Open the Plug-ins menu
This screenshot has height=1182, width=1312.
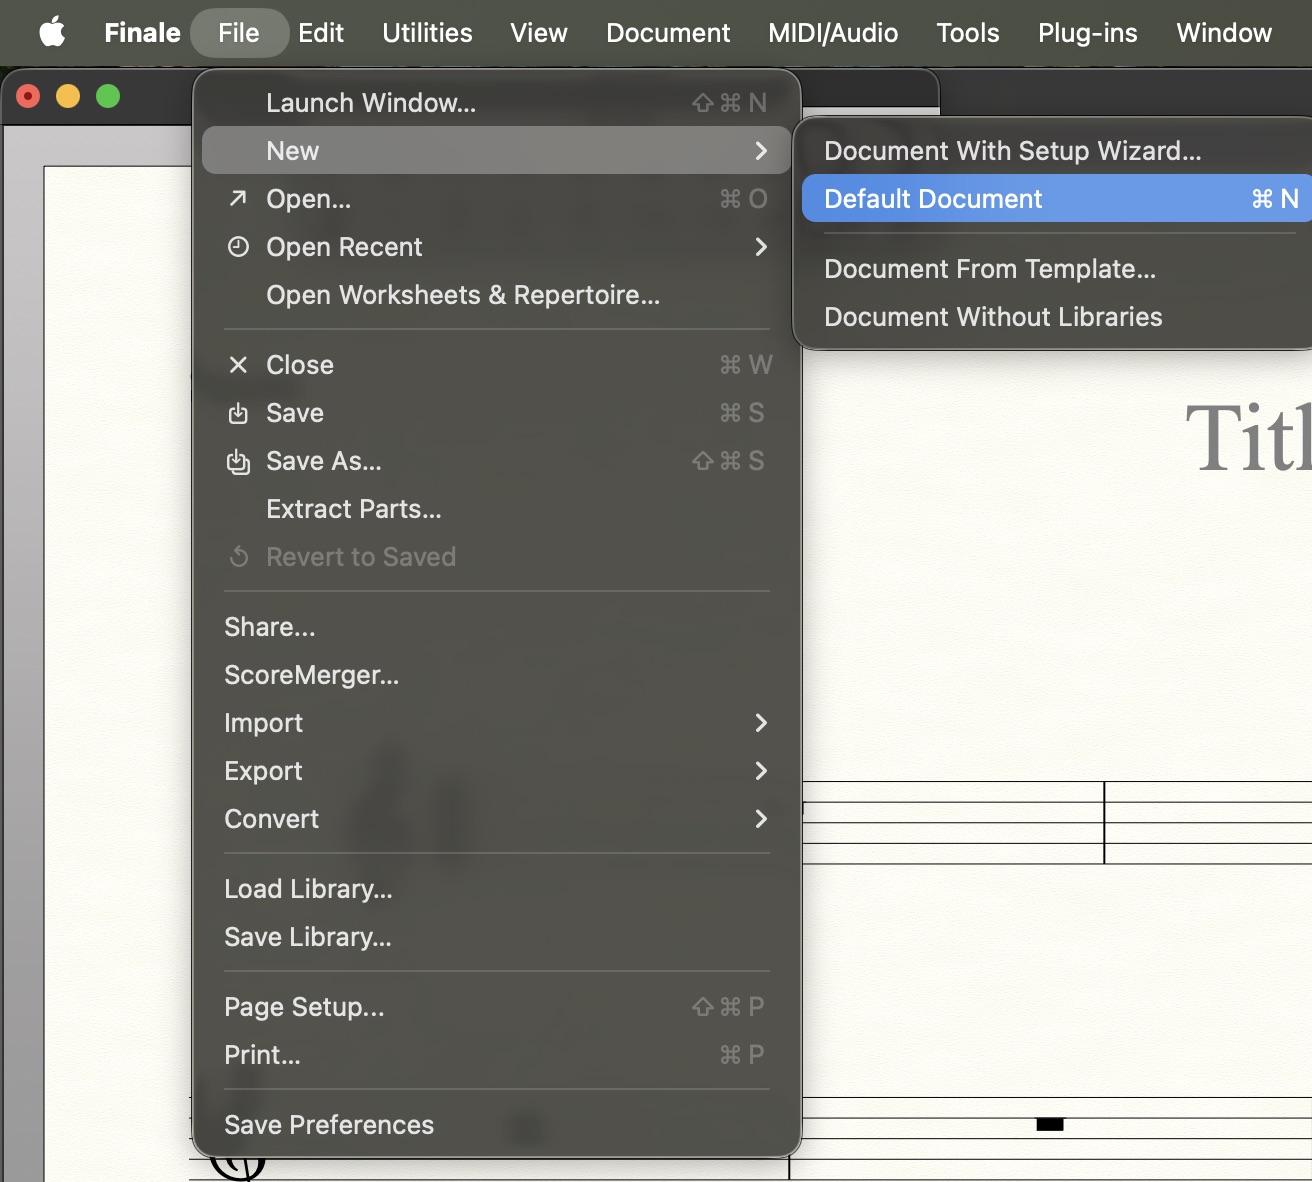tap(1087, 33)
